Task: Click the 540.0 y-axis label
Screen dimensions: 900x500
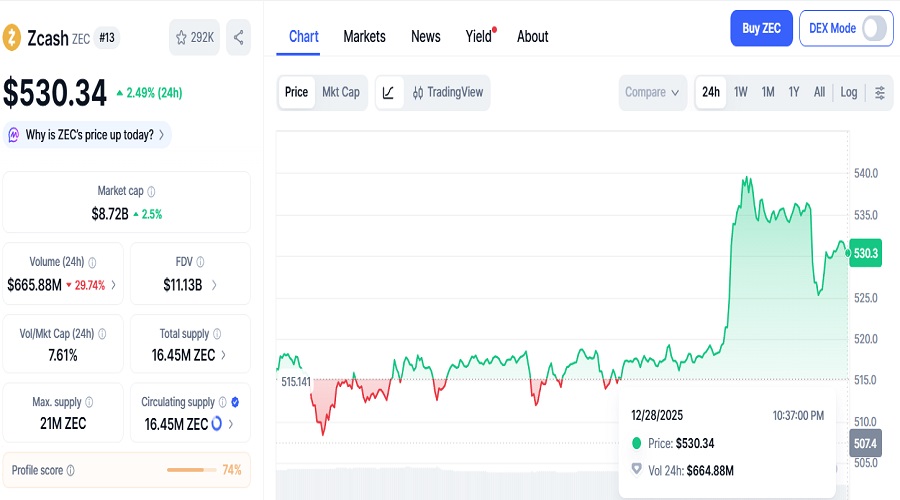Action: pyautogui.click(x=866, y=173)
